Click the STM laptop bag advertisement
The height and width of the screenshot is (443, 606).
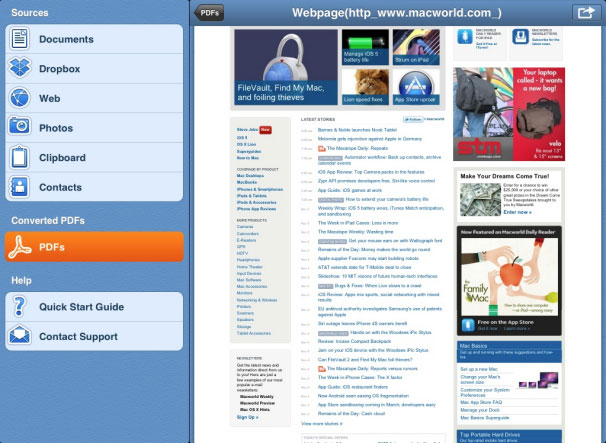coord(509,114)
